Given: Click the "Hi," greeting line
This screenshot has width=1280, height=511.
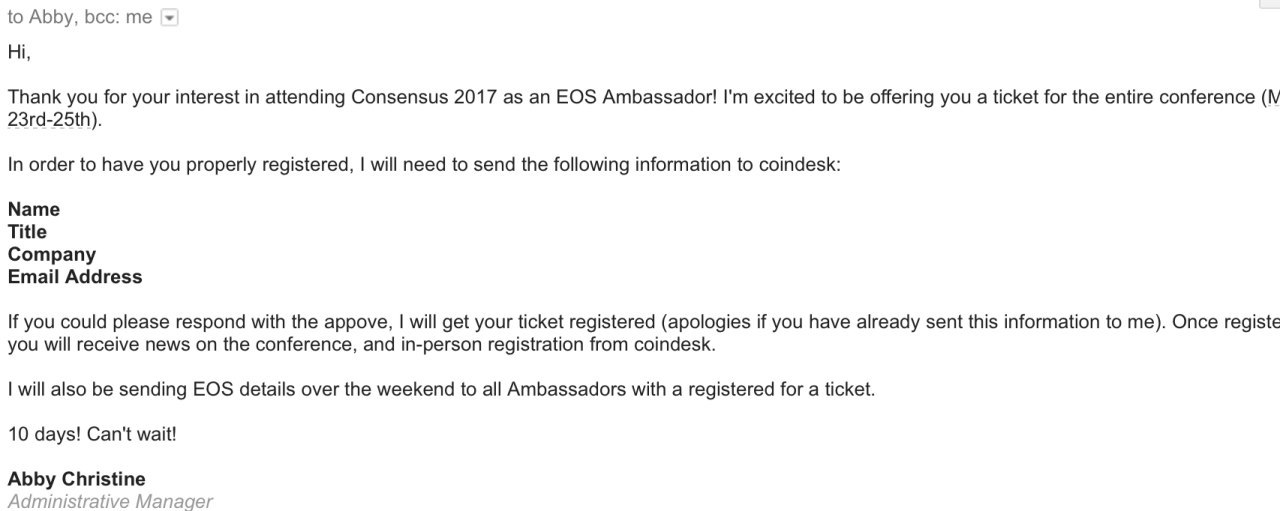Looking at the screenshot, I should coord(19,52).
